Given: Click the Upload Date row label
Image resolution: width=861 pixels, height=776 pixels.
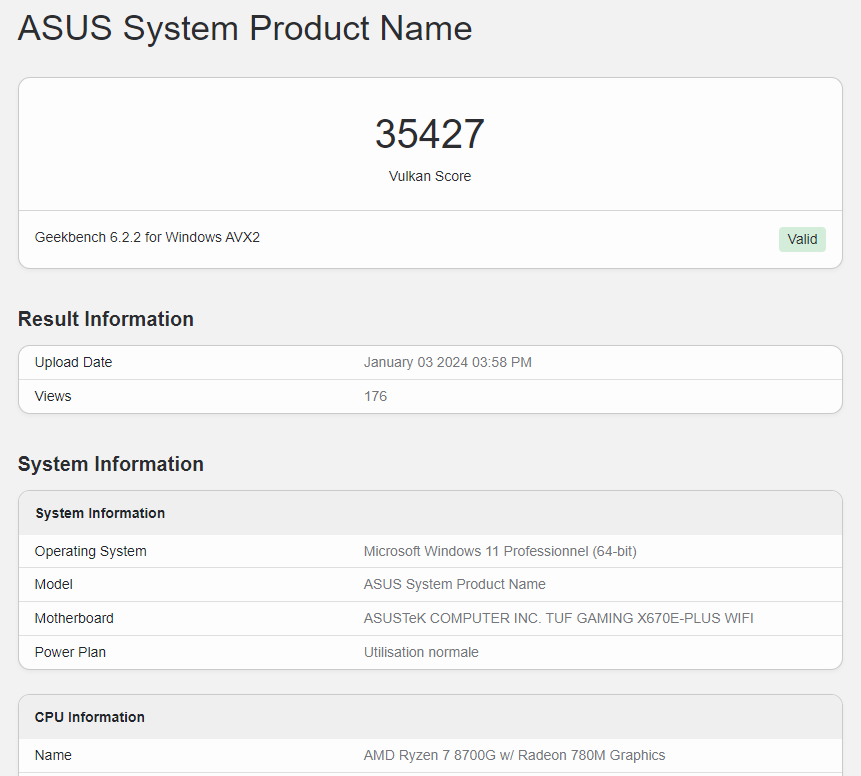Looking at the screenshot, I should [73, 362].
